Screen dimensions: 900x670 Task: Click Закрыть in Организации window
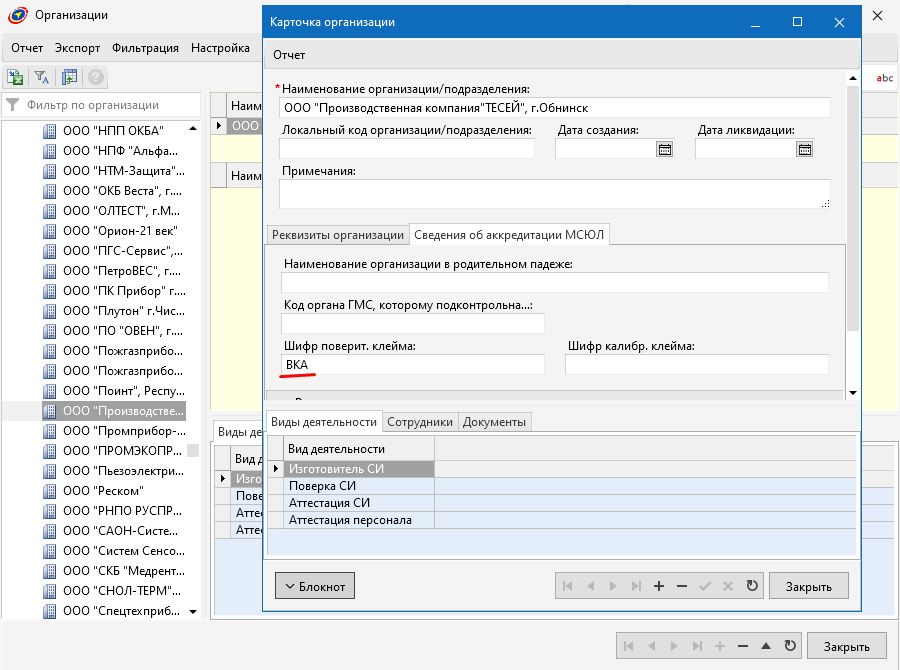tap(846, 646)
